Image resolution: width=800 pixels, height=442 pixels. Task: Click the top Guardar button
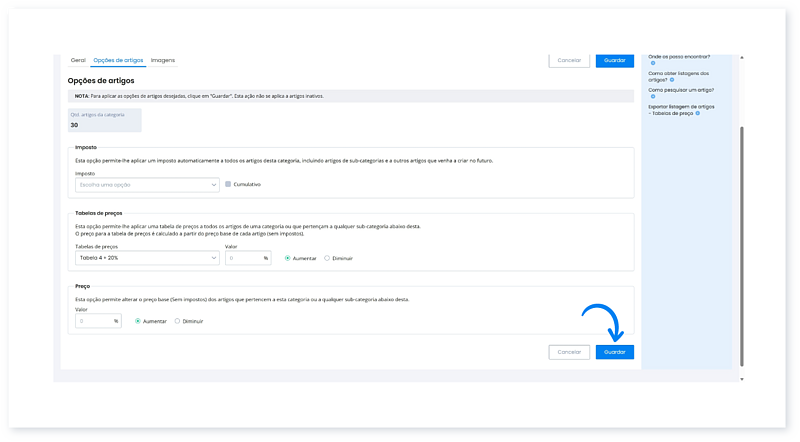[614, 60]
